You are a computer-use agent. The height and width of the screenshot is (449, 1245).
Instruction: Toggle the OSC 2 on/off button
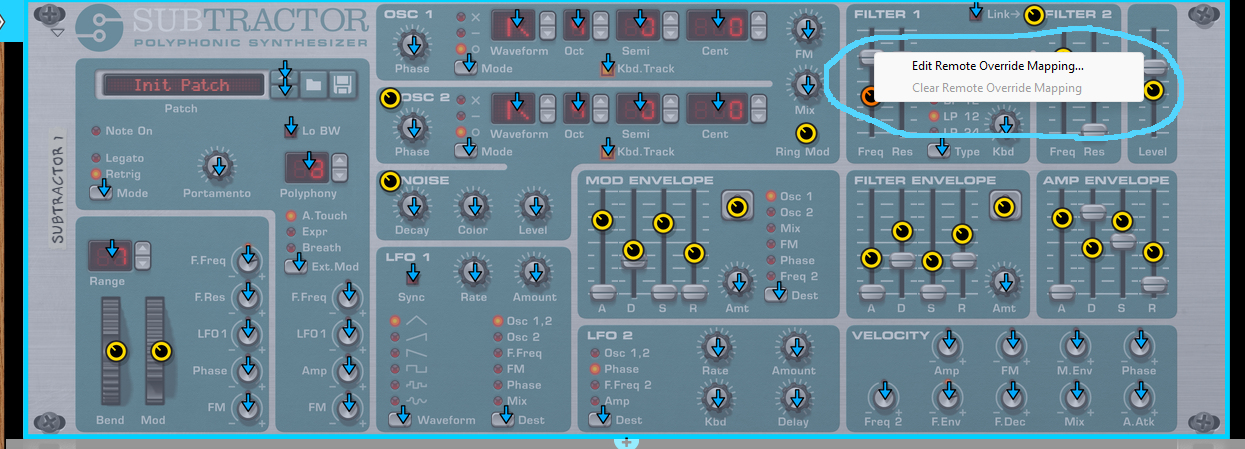pyautogui.click(x=390, y=97)
